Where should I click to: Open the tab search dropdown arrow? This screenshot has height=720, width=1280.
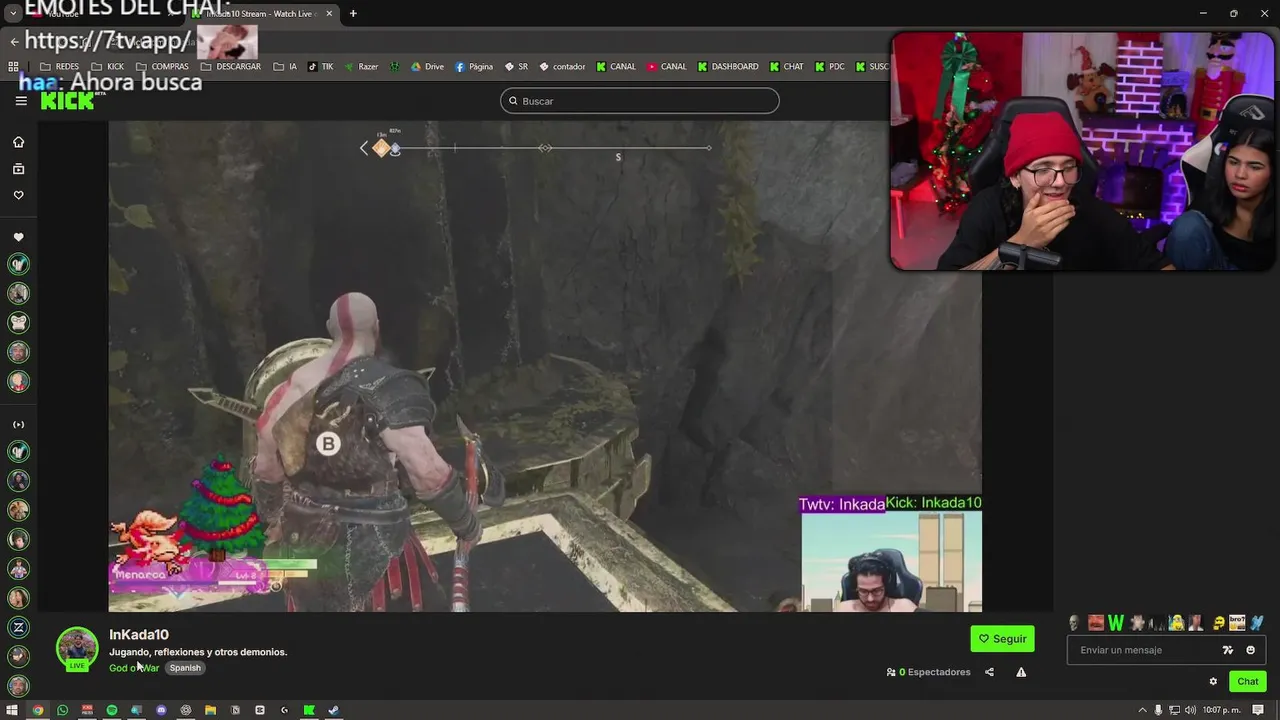click(13, 14)
